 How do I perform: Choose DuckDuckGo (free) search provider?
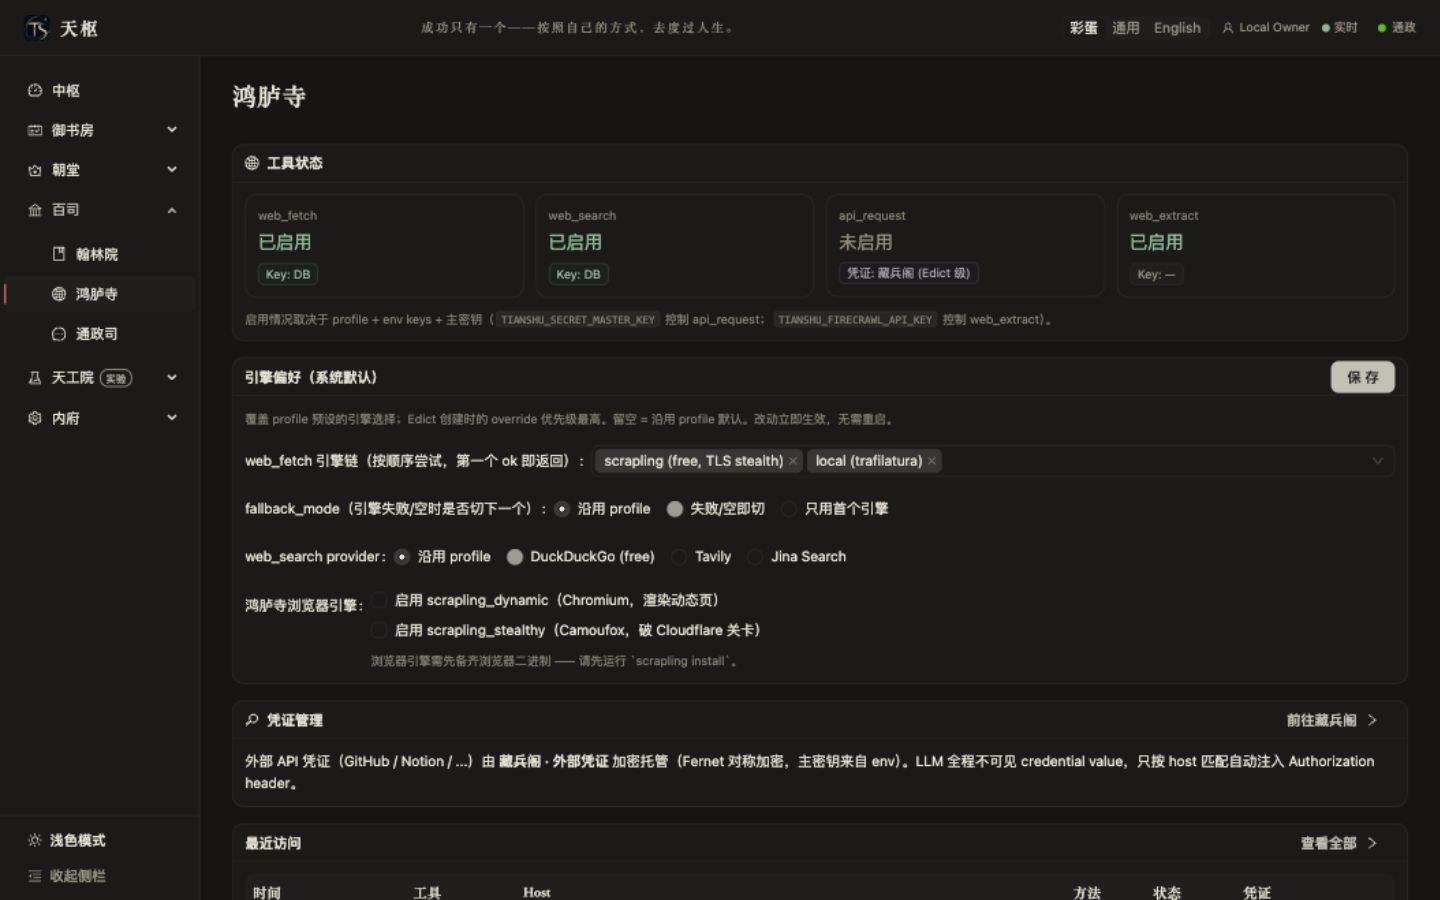(515, 557)
